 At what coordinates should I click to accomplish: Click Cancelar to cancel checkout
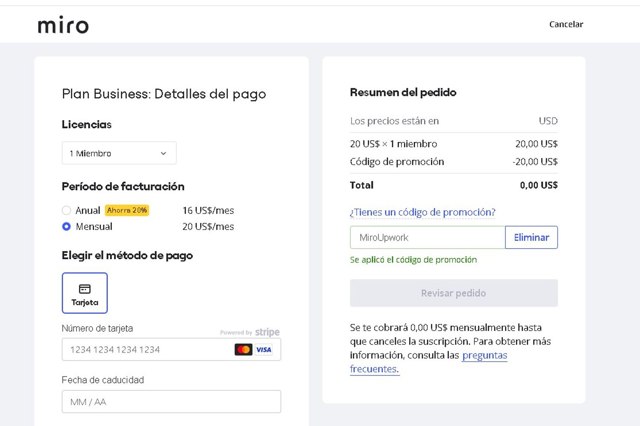[566, 24]
